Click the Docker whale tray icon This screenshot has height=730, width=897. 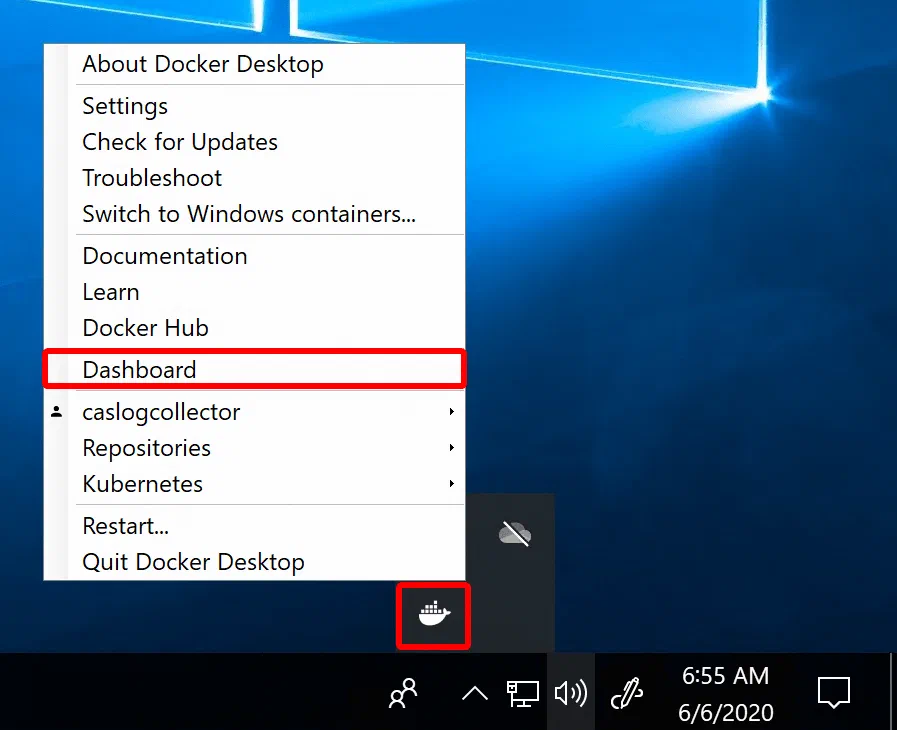point(434,614)
